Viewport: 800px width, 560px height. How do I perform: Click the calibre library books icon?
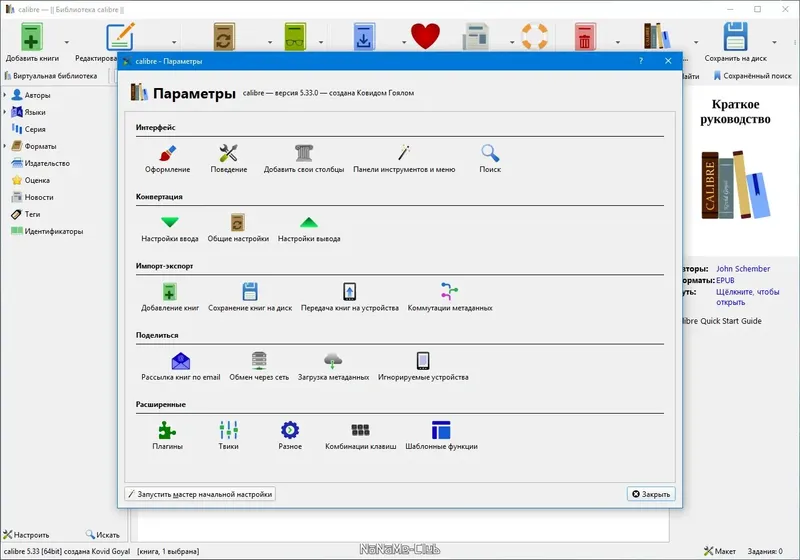(657, 36)
